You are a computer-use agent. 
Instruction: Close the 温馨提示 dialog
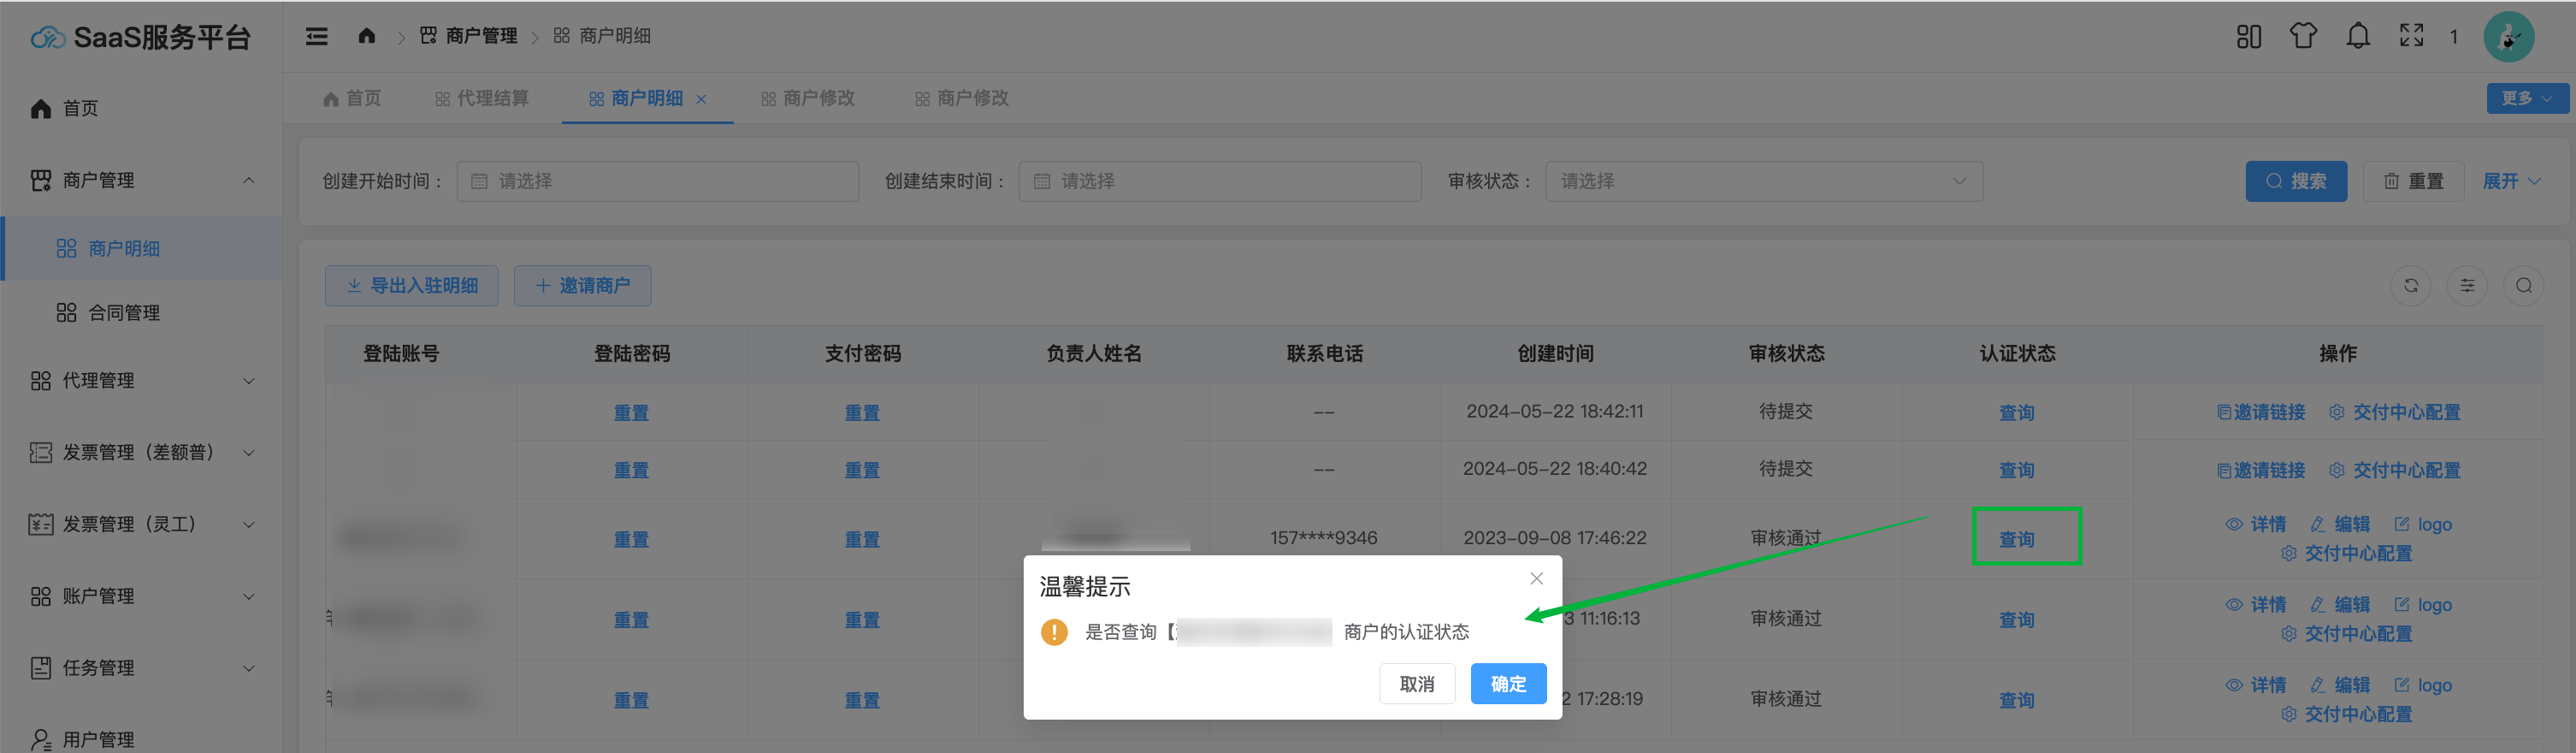point(1536,579)
